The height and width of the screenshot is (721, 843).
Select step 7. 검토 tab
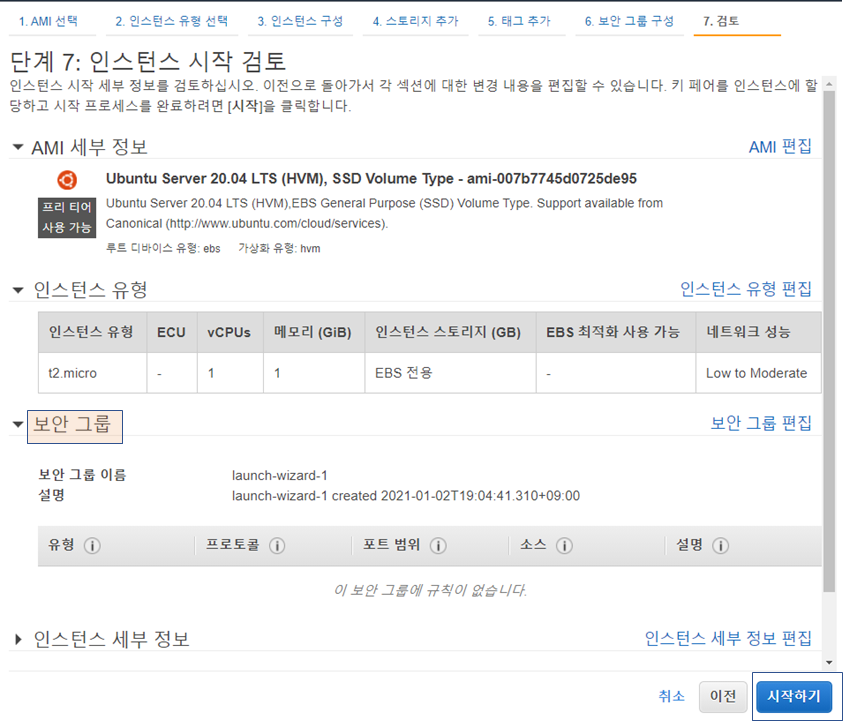(721, 22)
